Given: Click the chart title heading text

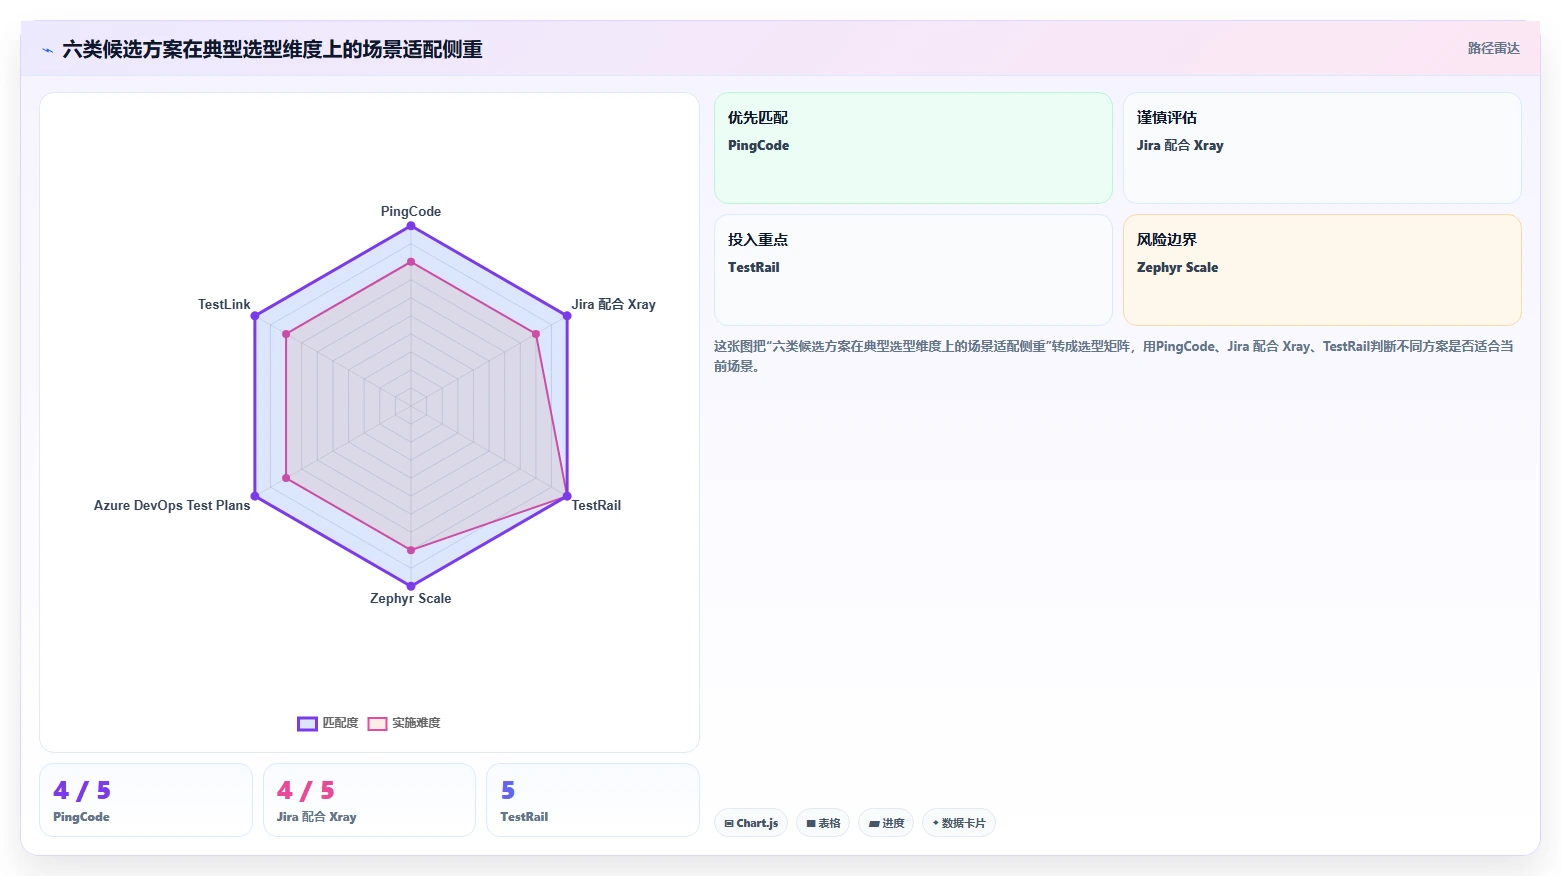Looking at the screenshot, I should point(272,50).
